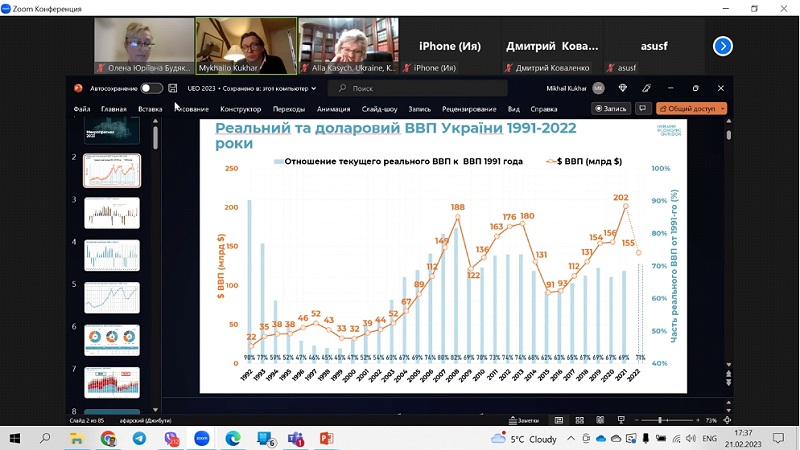Open Microsoft Teams from the taskbar
Viewport: 800px width, 450px height.
tap(295, 438)
